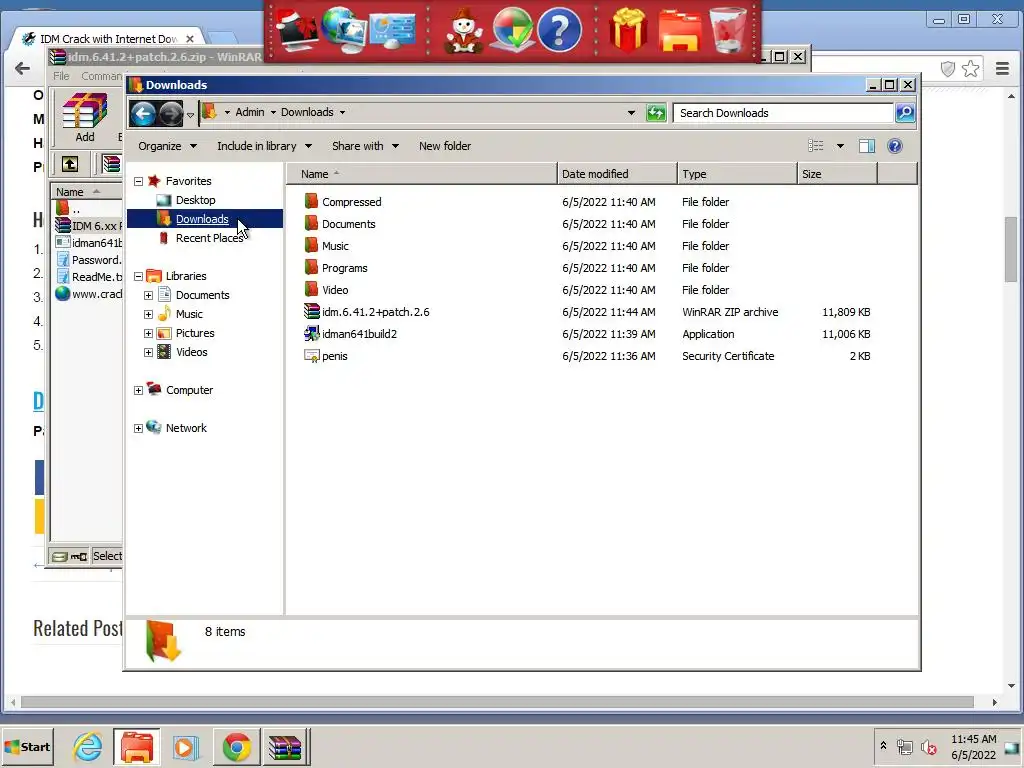Open the recent locations dropdown beside Forward
1024x768 pixels.
190,115
